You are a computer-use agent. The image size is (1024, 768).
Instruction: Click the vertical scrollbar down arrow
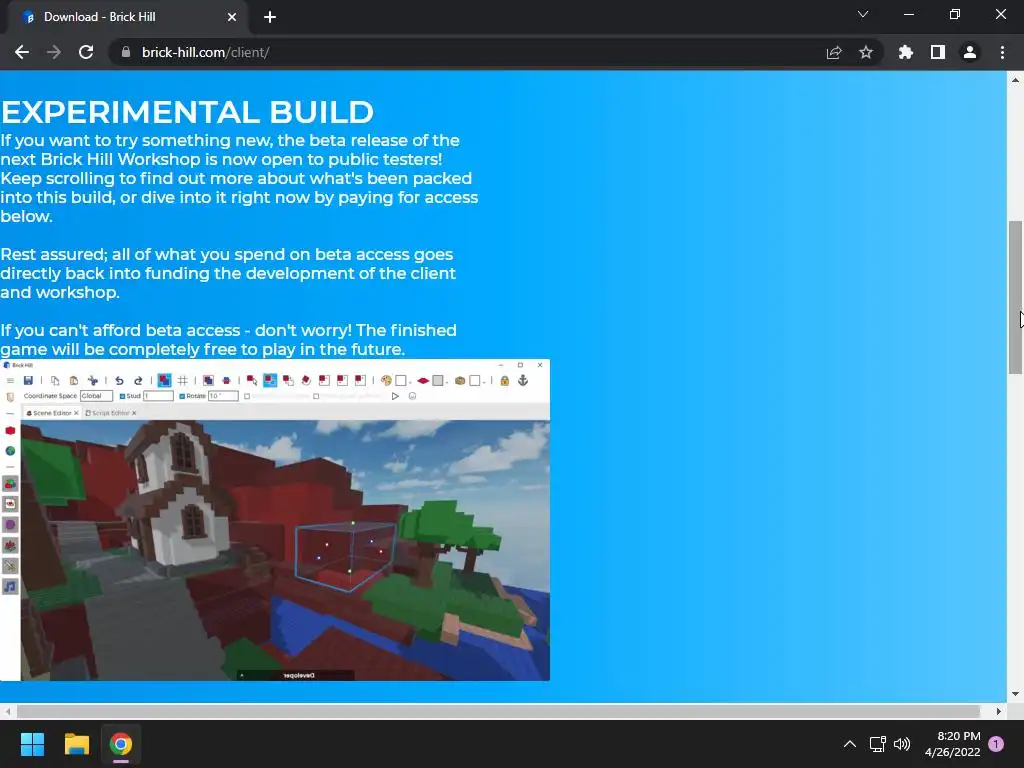click(x=1015, y=694)
